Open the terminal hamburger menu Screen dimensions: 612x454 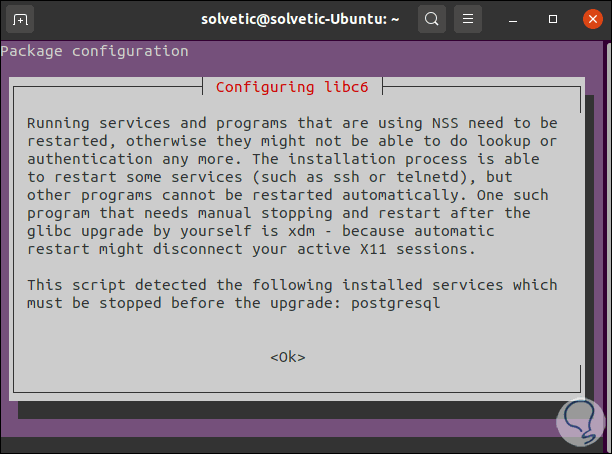tap(469, 18)
